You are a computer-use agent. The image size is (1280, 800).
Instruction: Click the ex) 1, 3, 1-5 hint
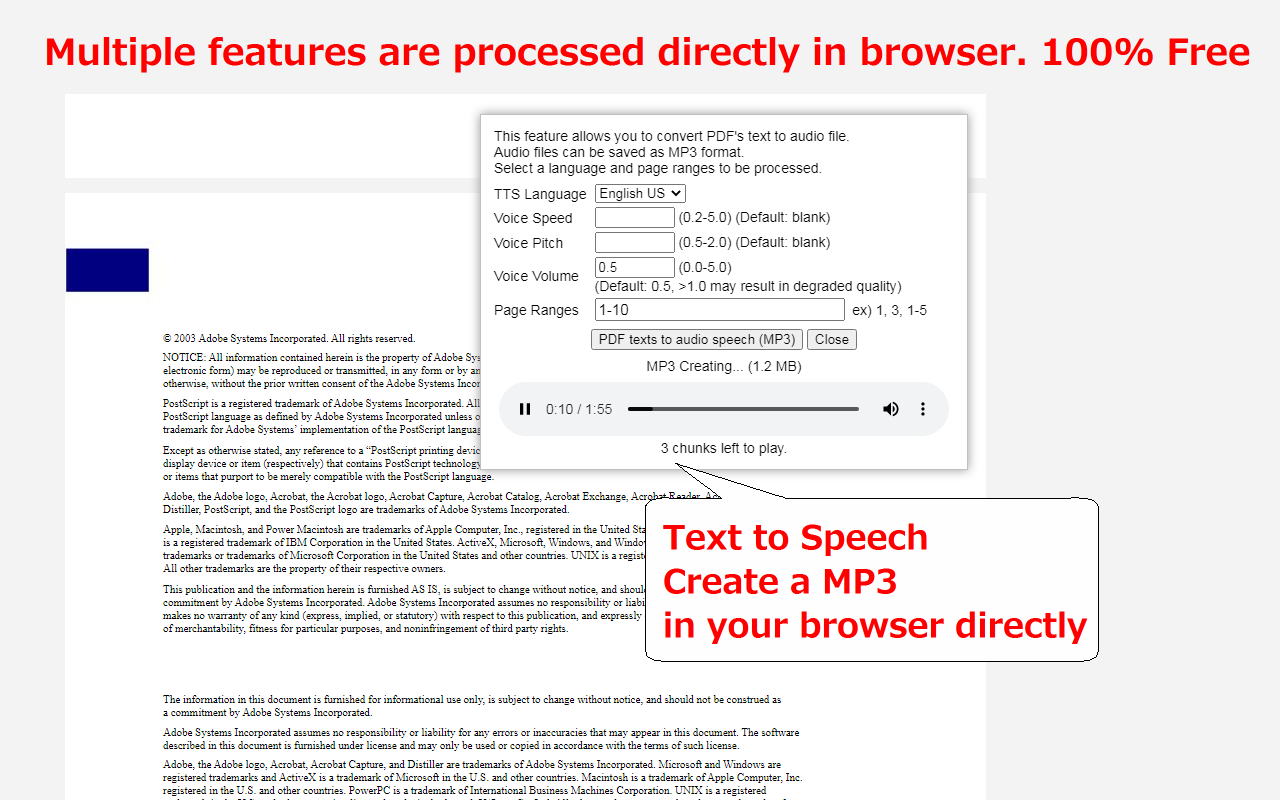(x=889, y=310)
